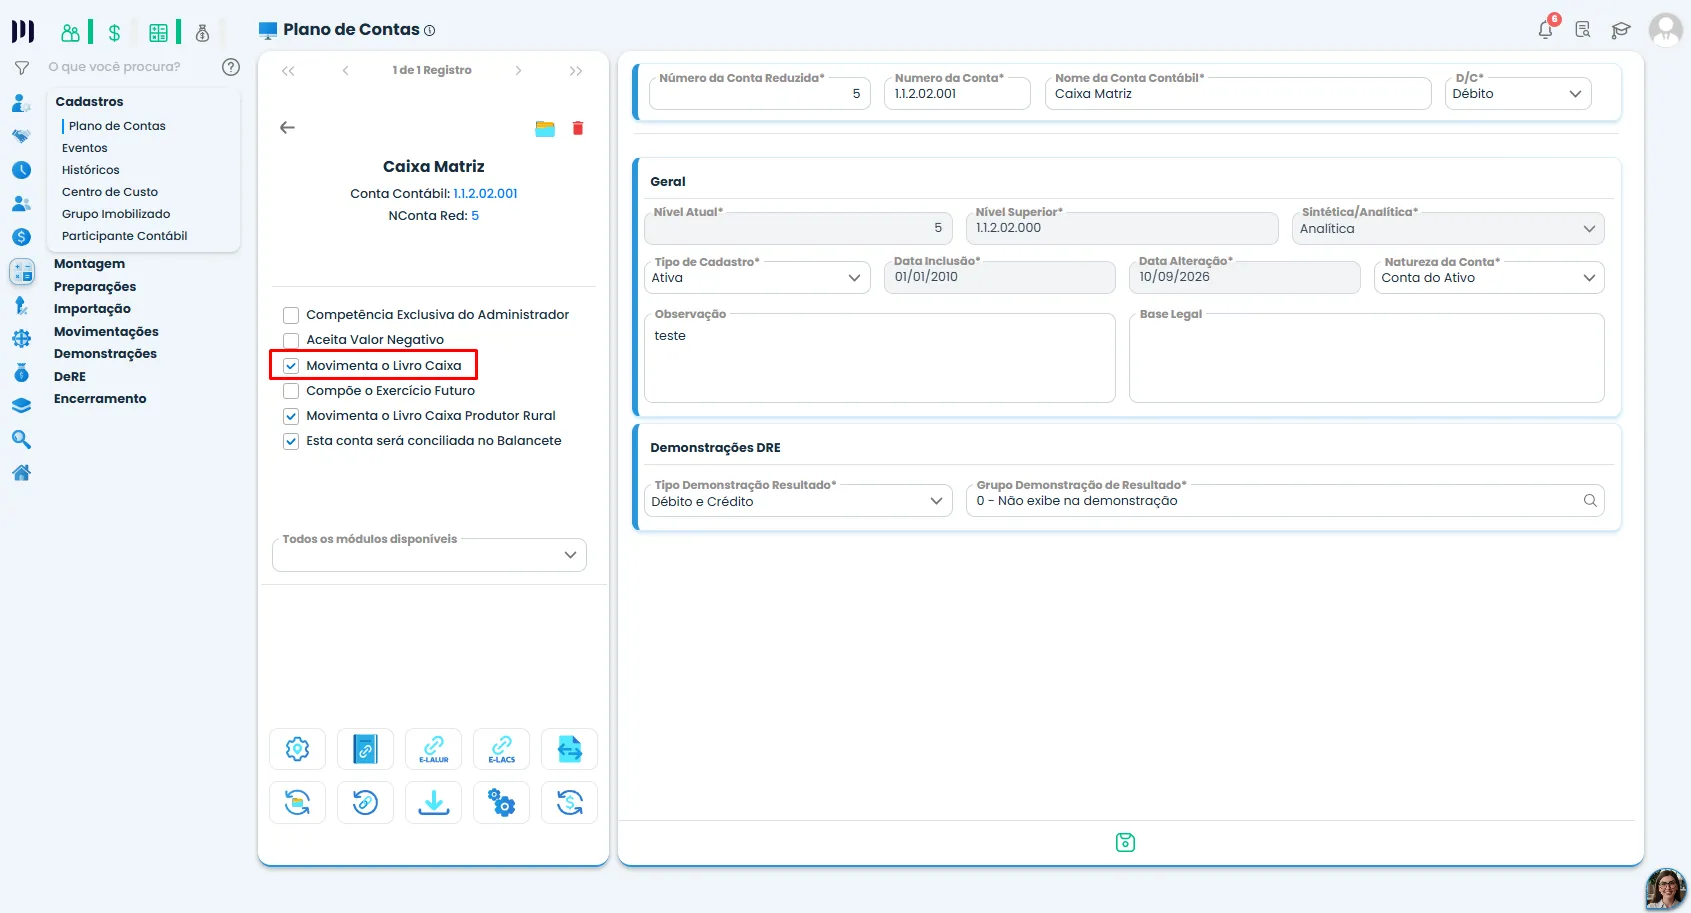1691x913 pixels.
Task: Select Centro de Custo menu item
Action: point(110,192)
